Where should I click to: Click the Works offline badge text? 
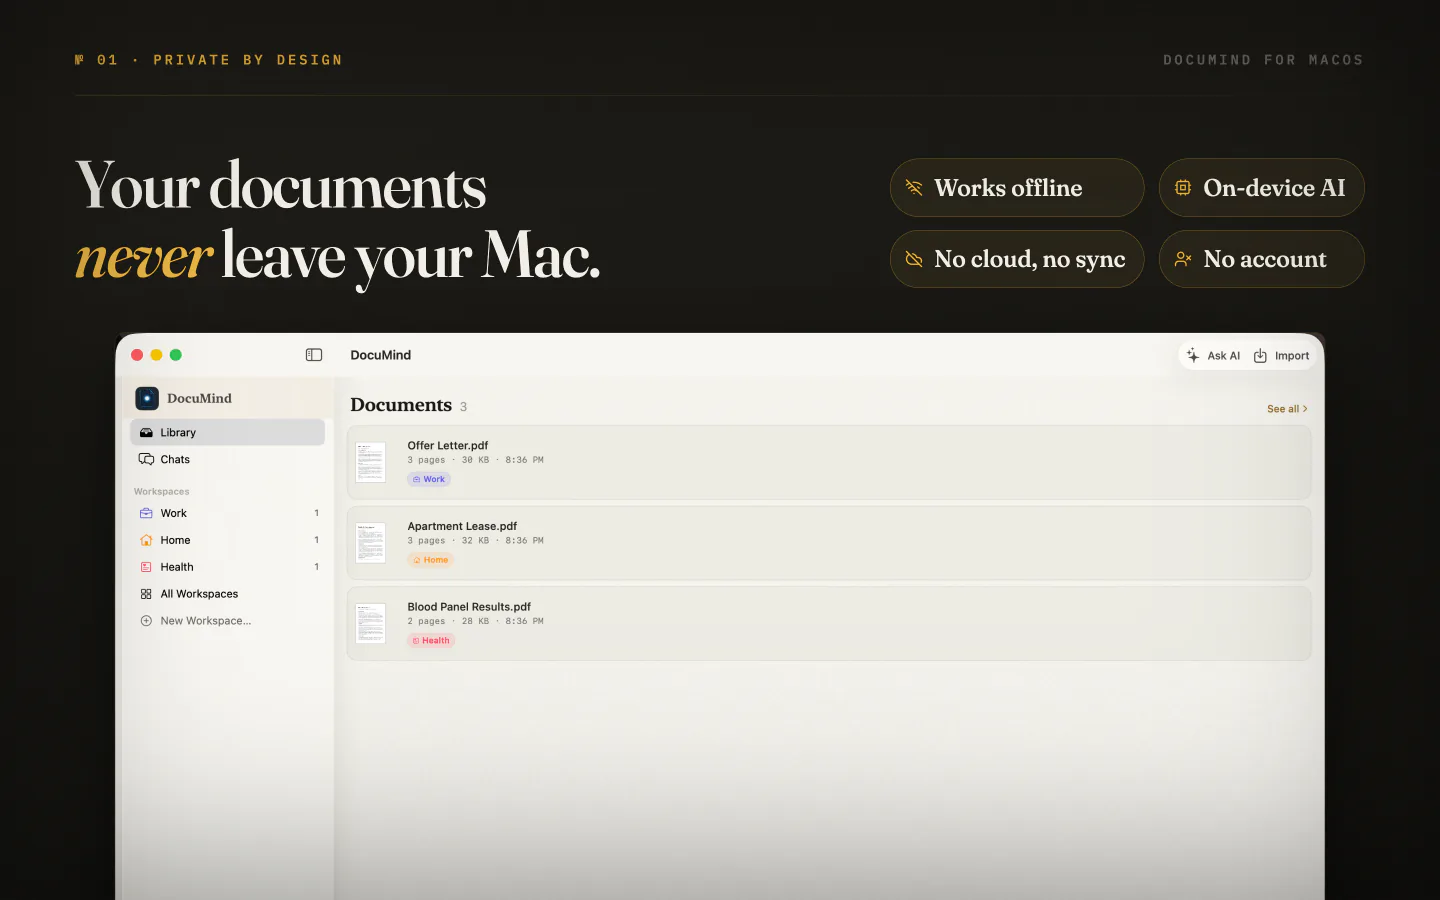[x=1008, y=188]
